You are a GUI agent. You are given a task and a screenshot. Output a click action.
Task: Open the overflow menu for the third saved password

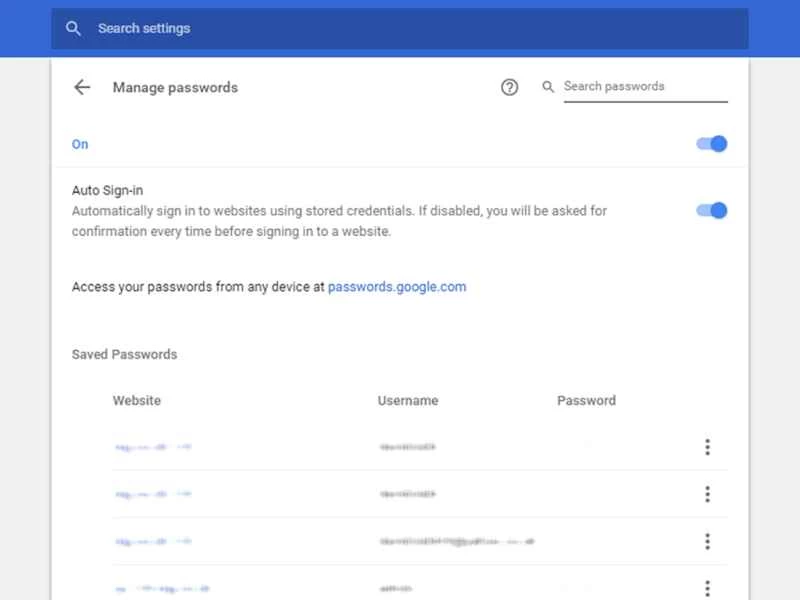point(707,540)
